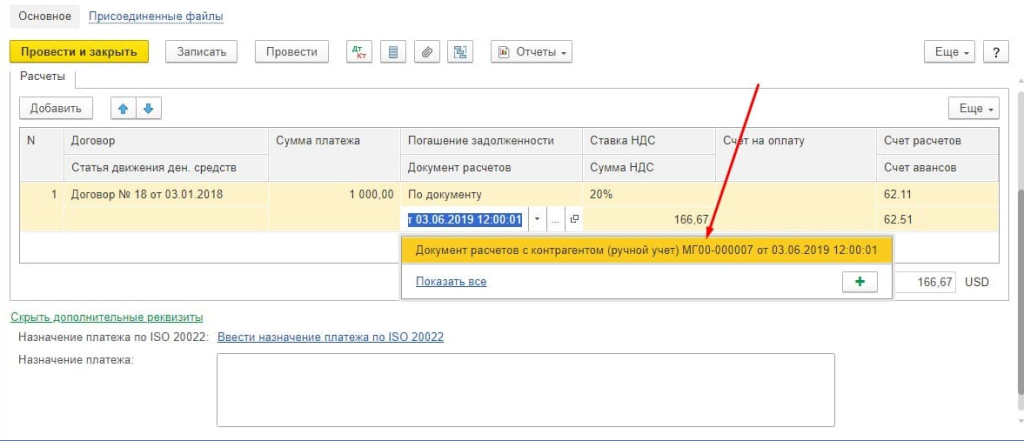Click the Назначение платежа text field
1024x441 pixels.
click(525, 389)
